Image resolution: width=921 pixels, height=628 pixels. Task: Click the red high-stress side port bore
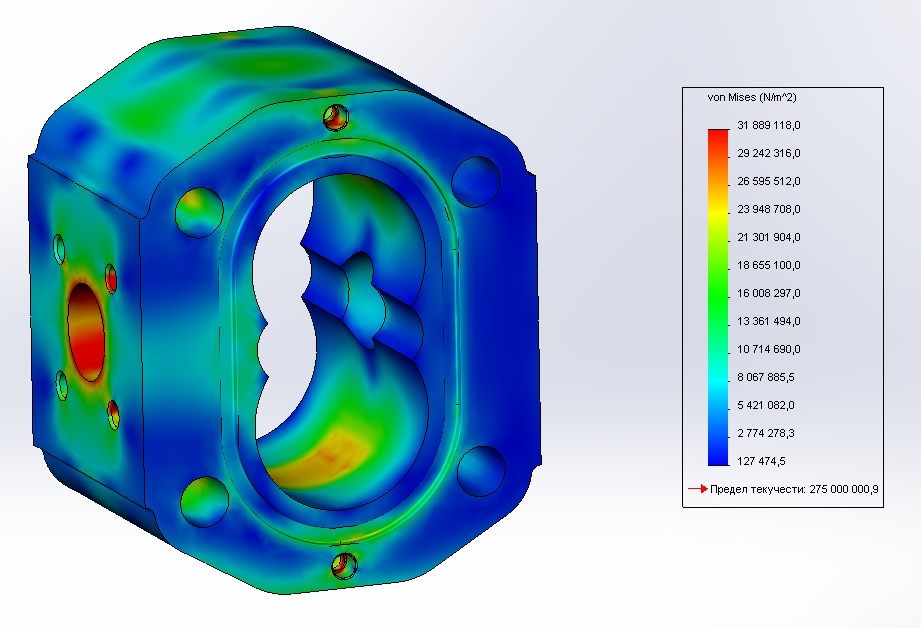[86, 332]
